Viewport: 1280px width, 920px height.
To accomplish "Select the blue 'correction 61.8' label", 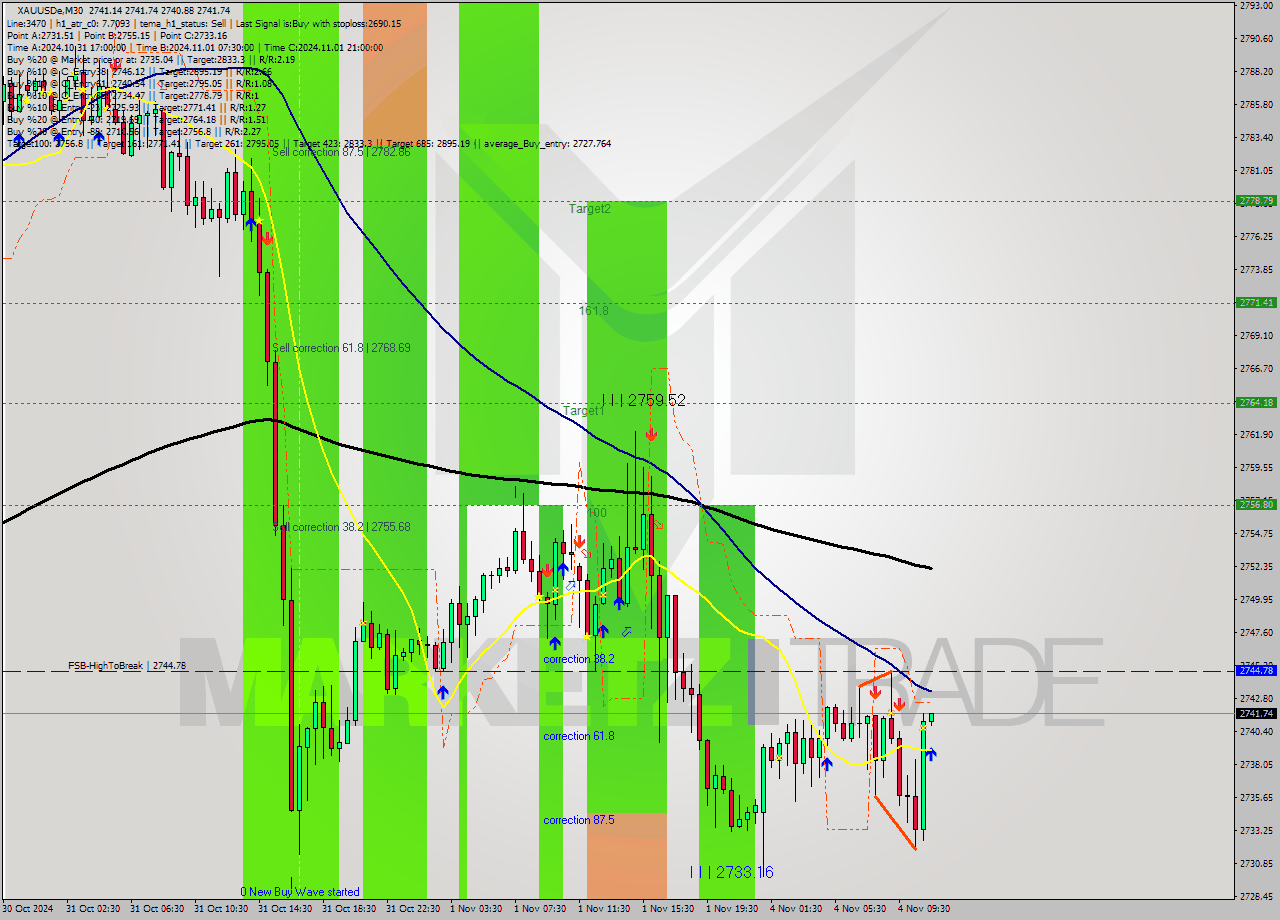I will [579, 736].
